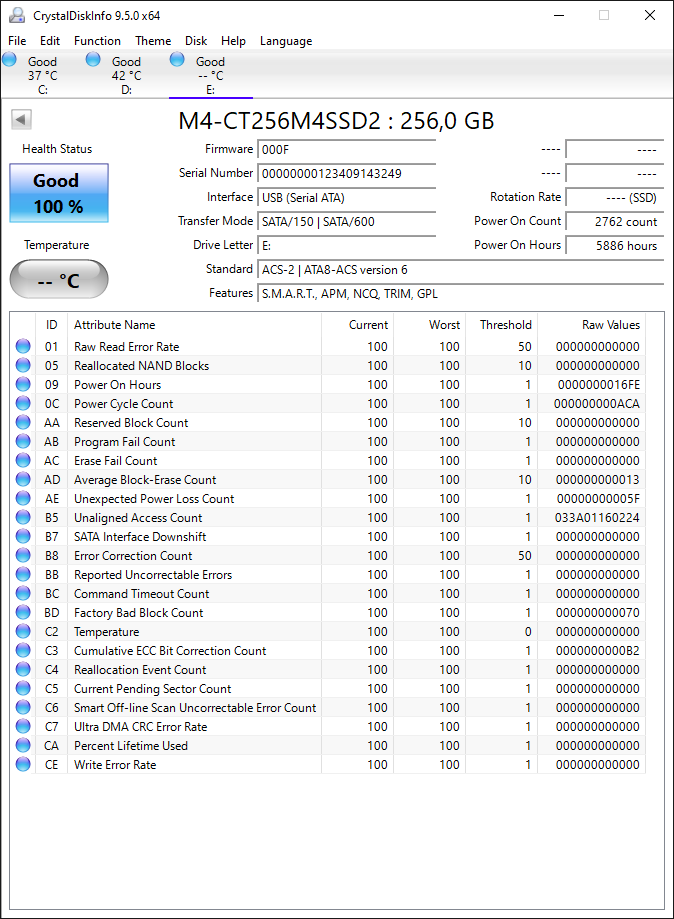
Task: Click raw value 033A01160224
Action: point(597,518)
